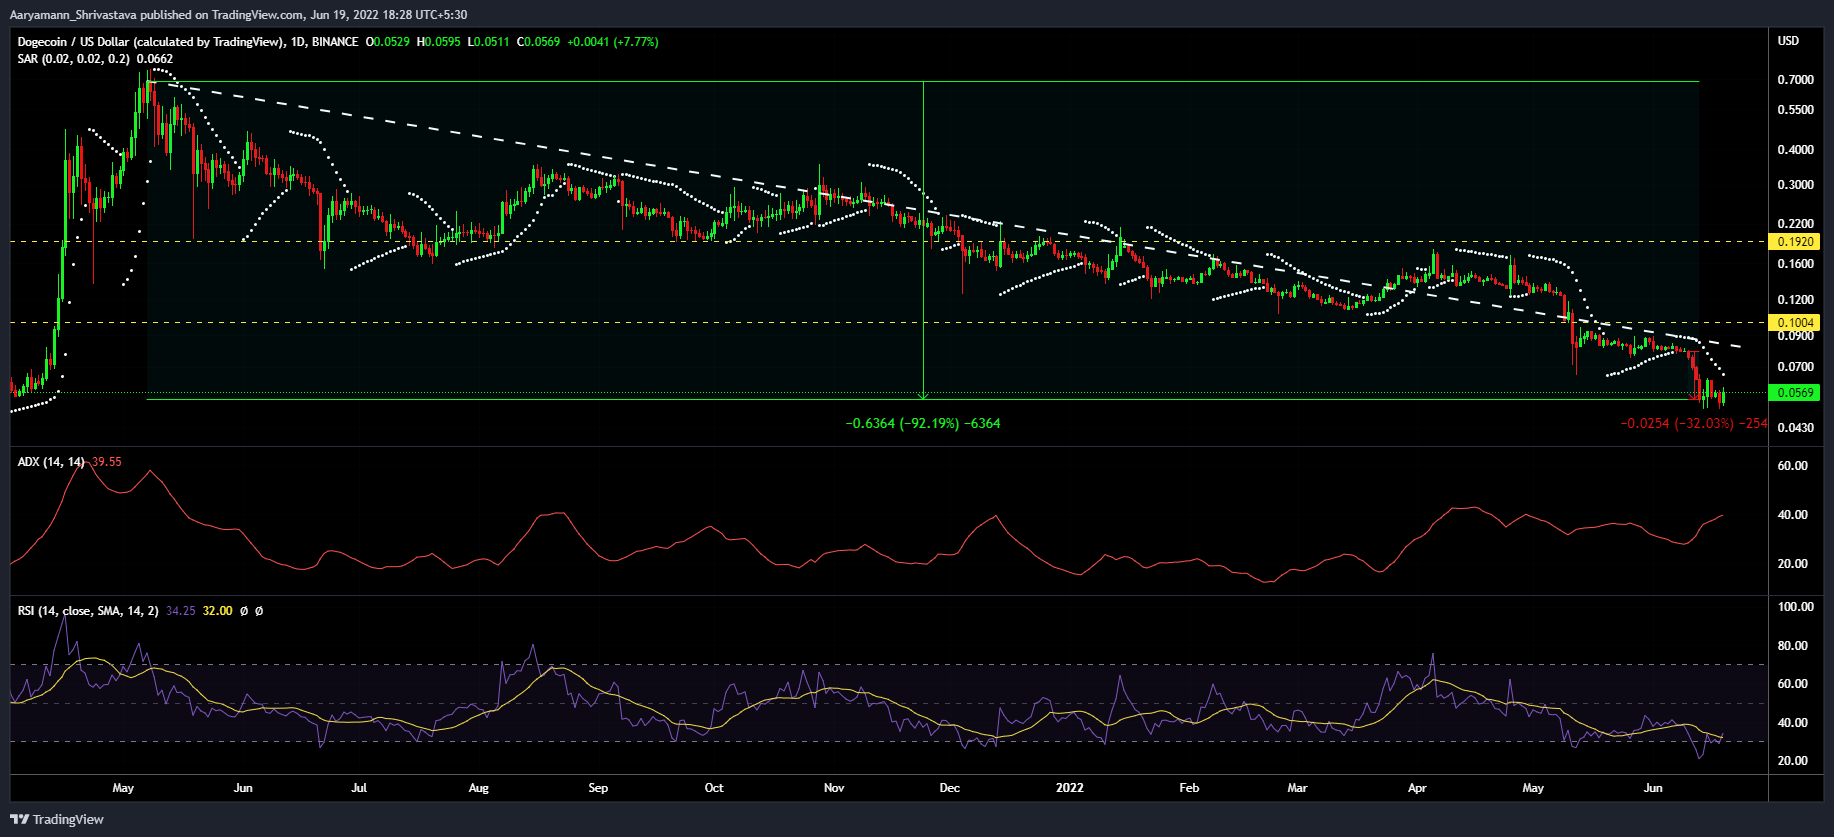Click the Aug label on time axis
The image size is (1834, 837).
pyautogui.click(x=479, y=788)
